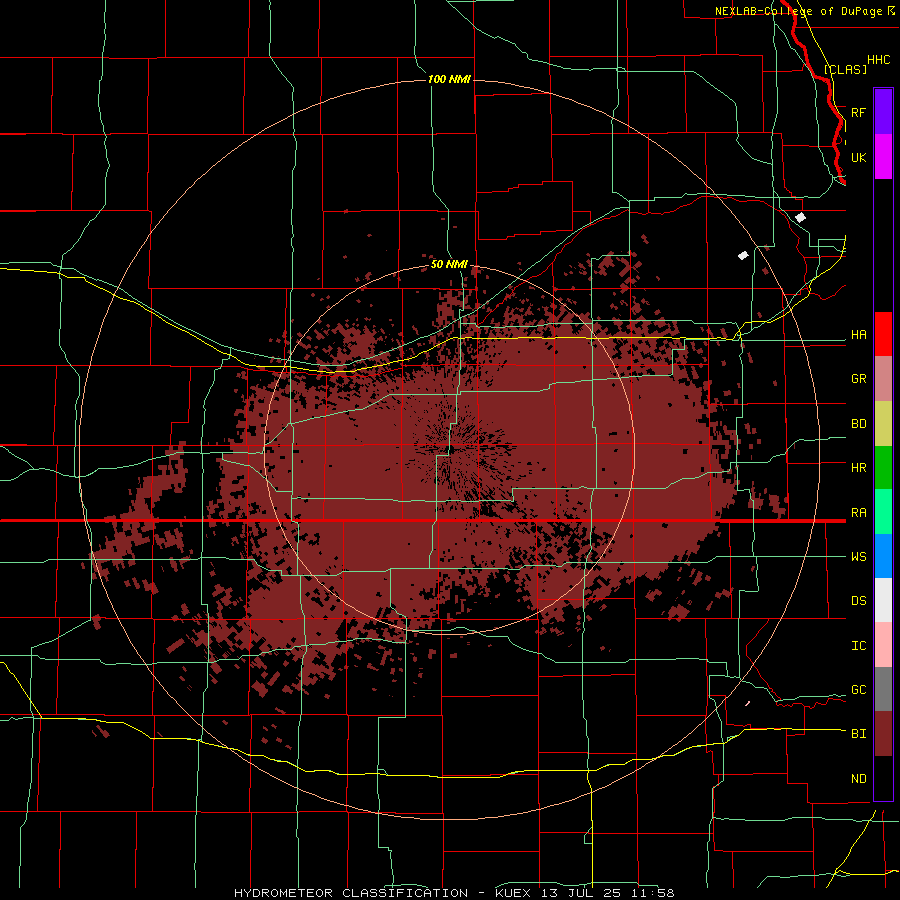Image resolution: width=900 pixels, height=900 pixels.
Task: Click the ND black legend swatch
Action: 883,778
